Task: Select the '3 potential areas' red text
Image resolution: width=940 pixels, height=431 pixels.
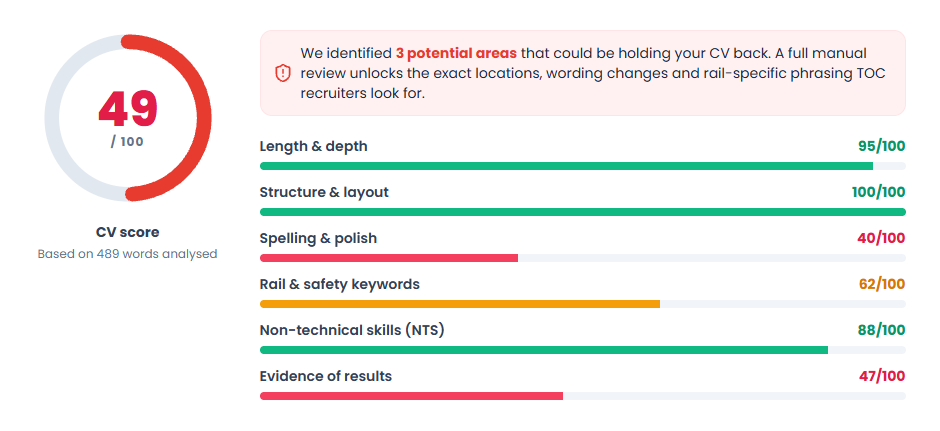Action: tap(456, 53)
